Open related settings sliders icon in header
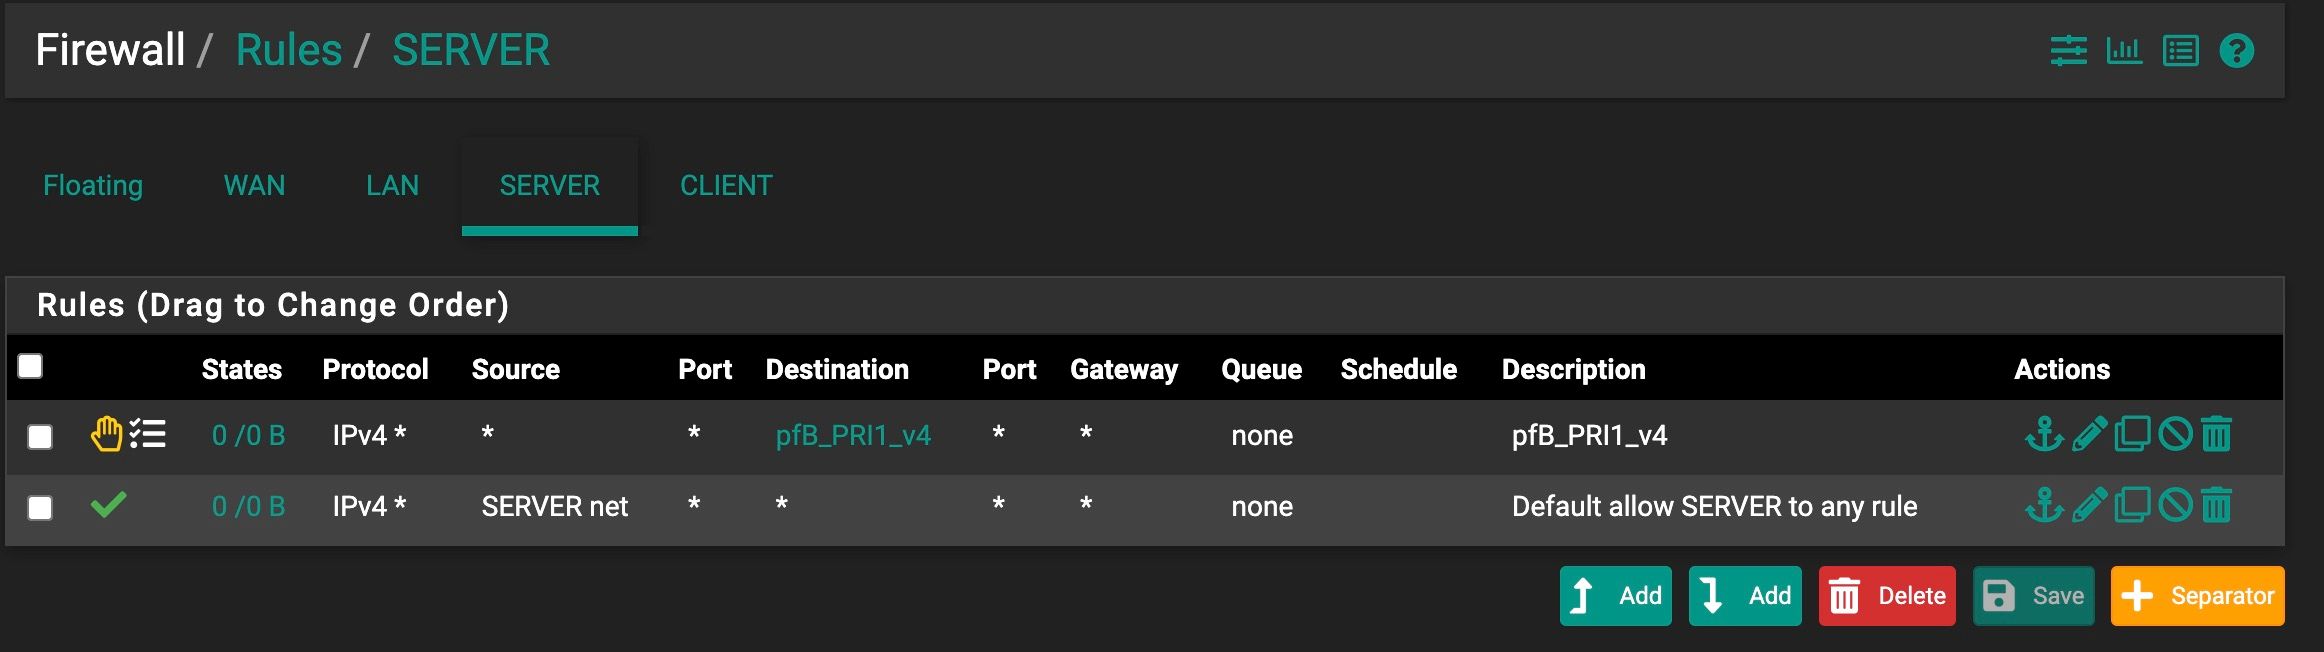 (x=2068, y=50)
